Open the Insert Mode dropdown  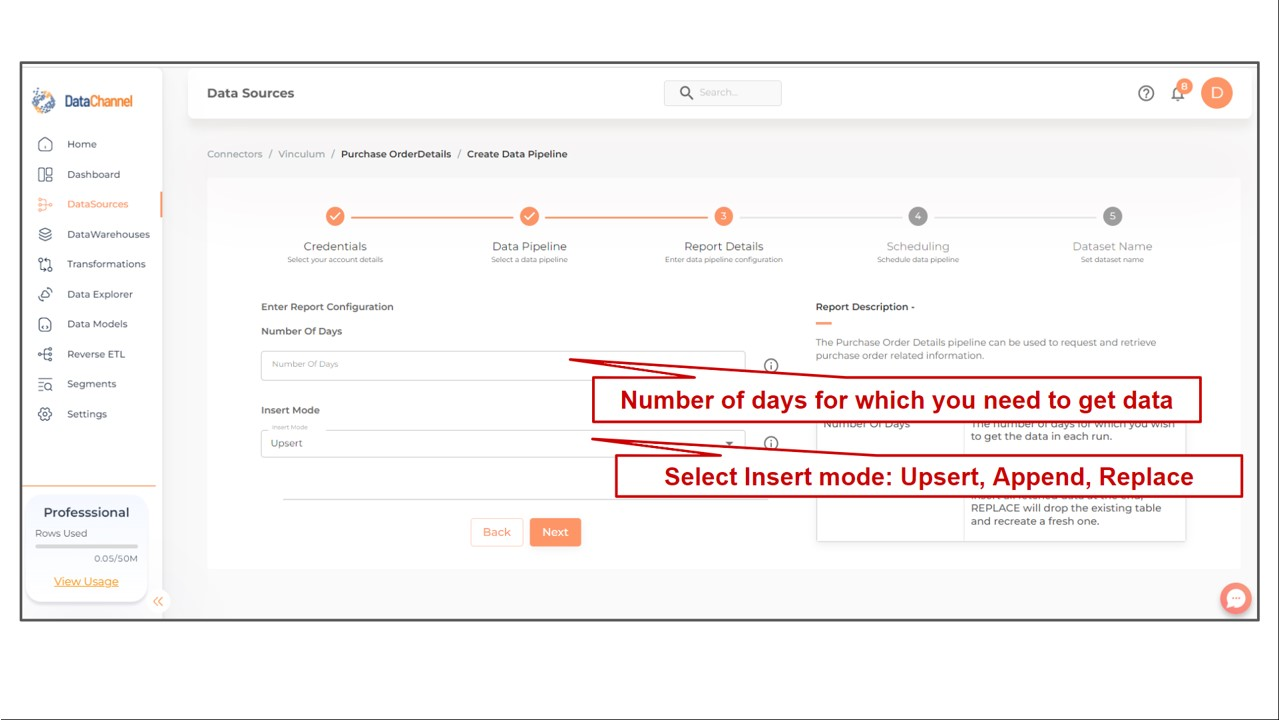pos(503,443)
